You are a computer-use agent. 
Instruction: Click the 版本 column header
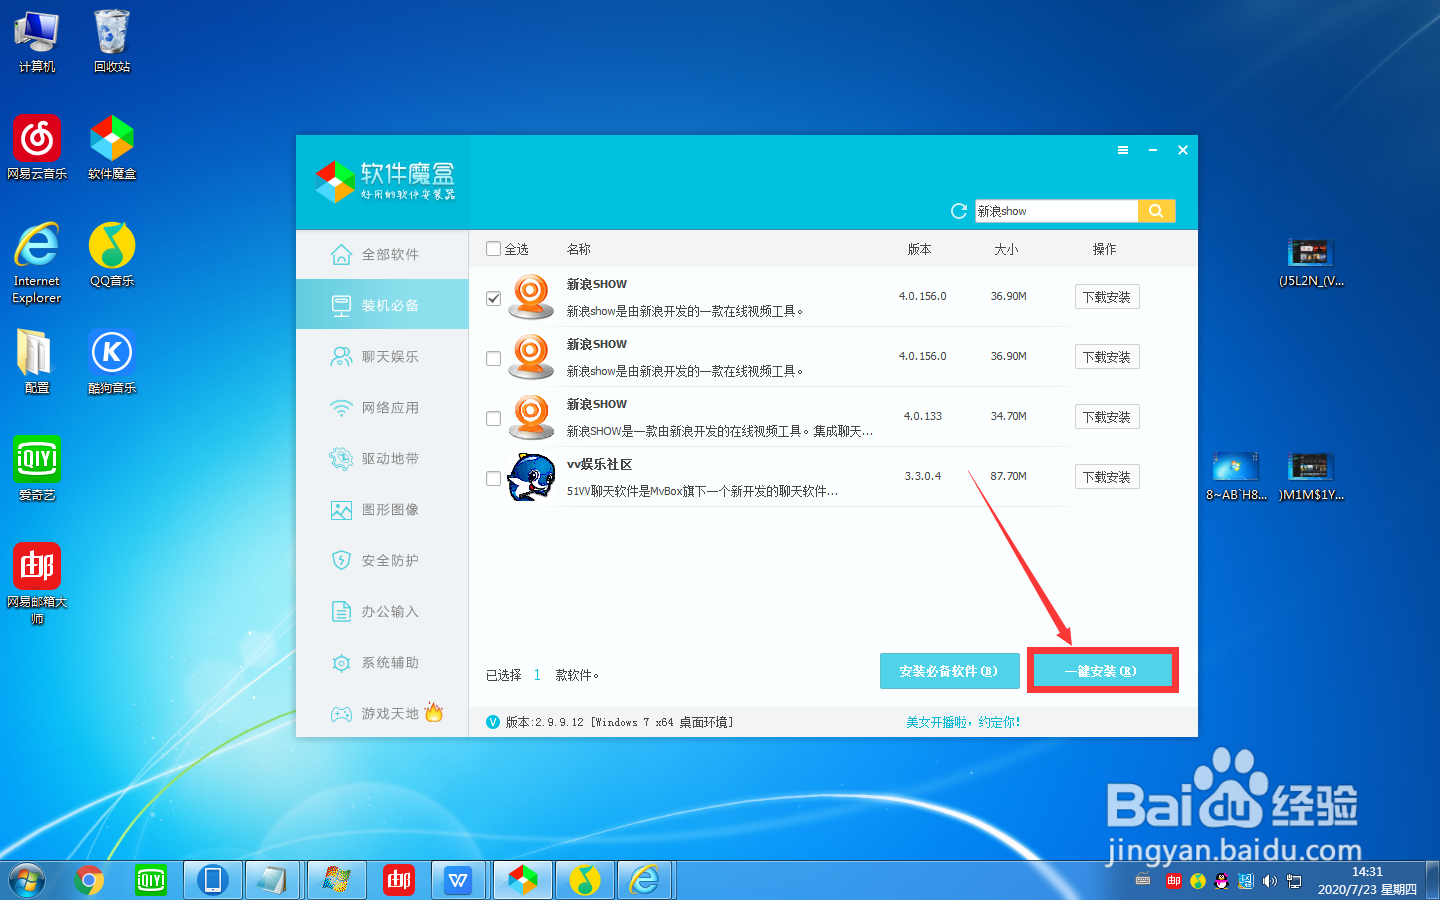(x=919, y=249)
